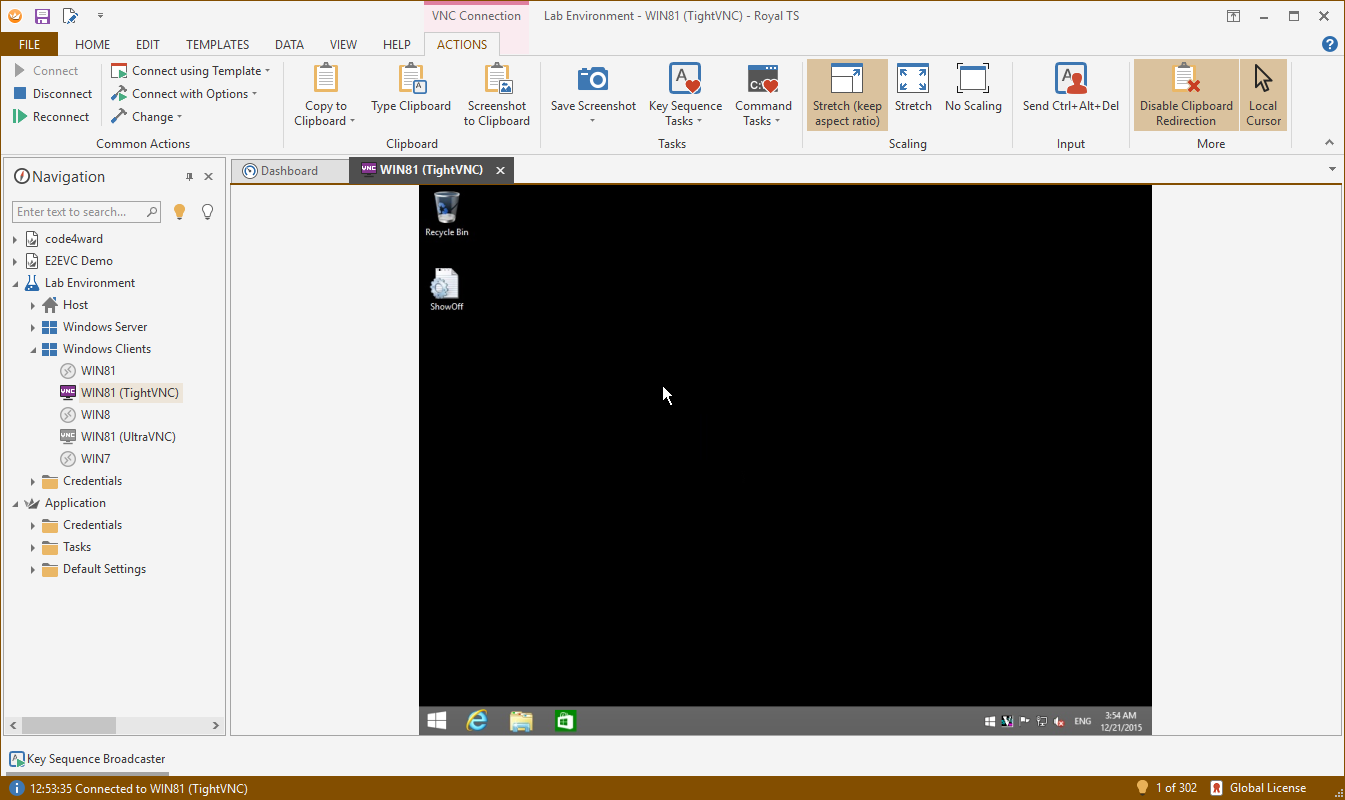The width and height of the screenshot is (1345, 800).
Task: Open Connect using Template dropdown
Action: tap(196, 71)
